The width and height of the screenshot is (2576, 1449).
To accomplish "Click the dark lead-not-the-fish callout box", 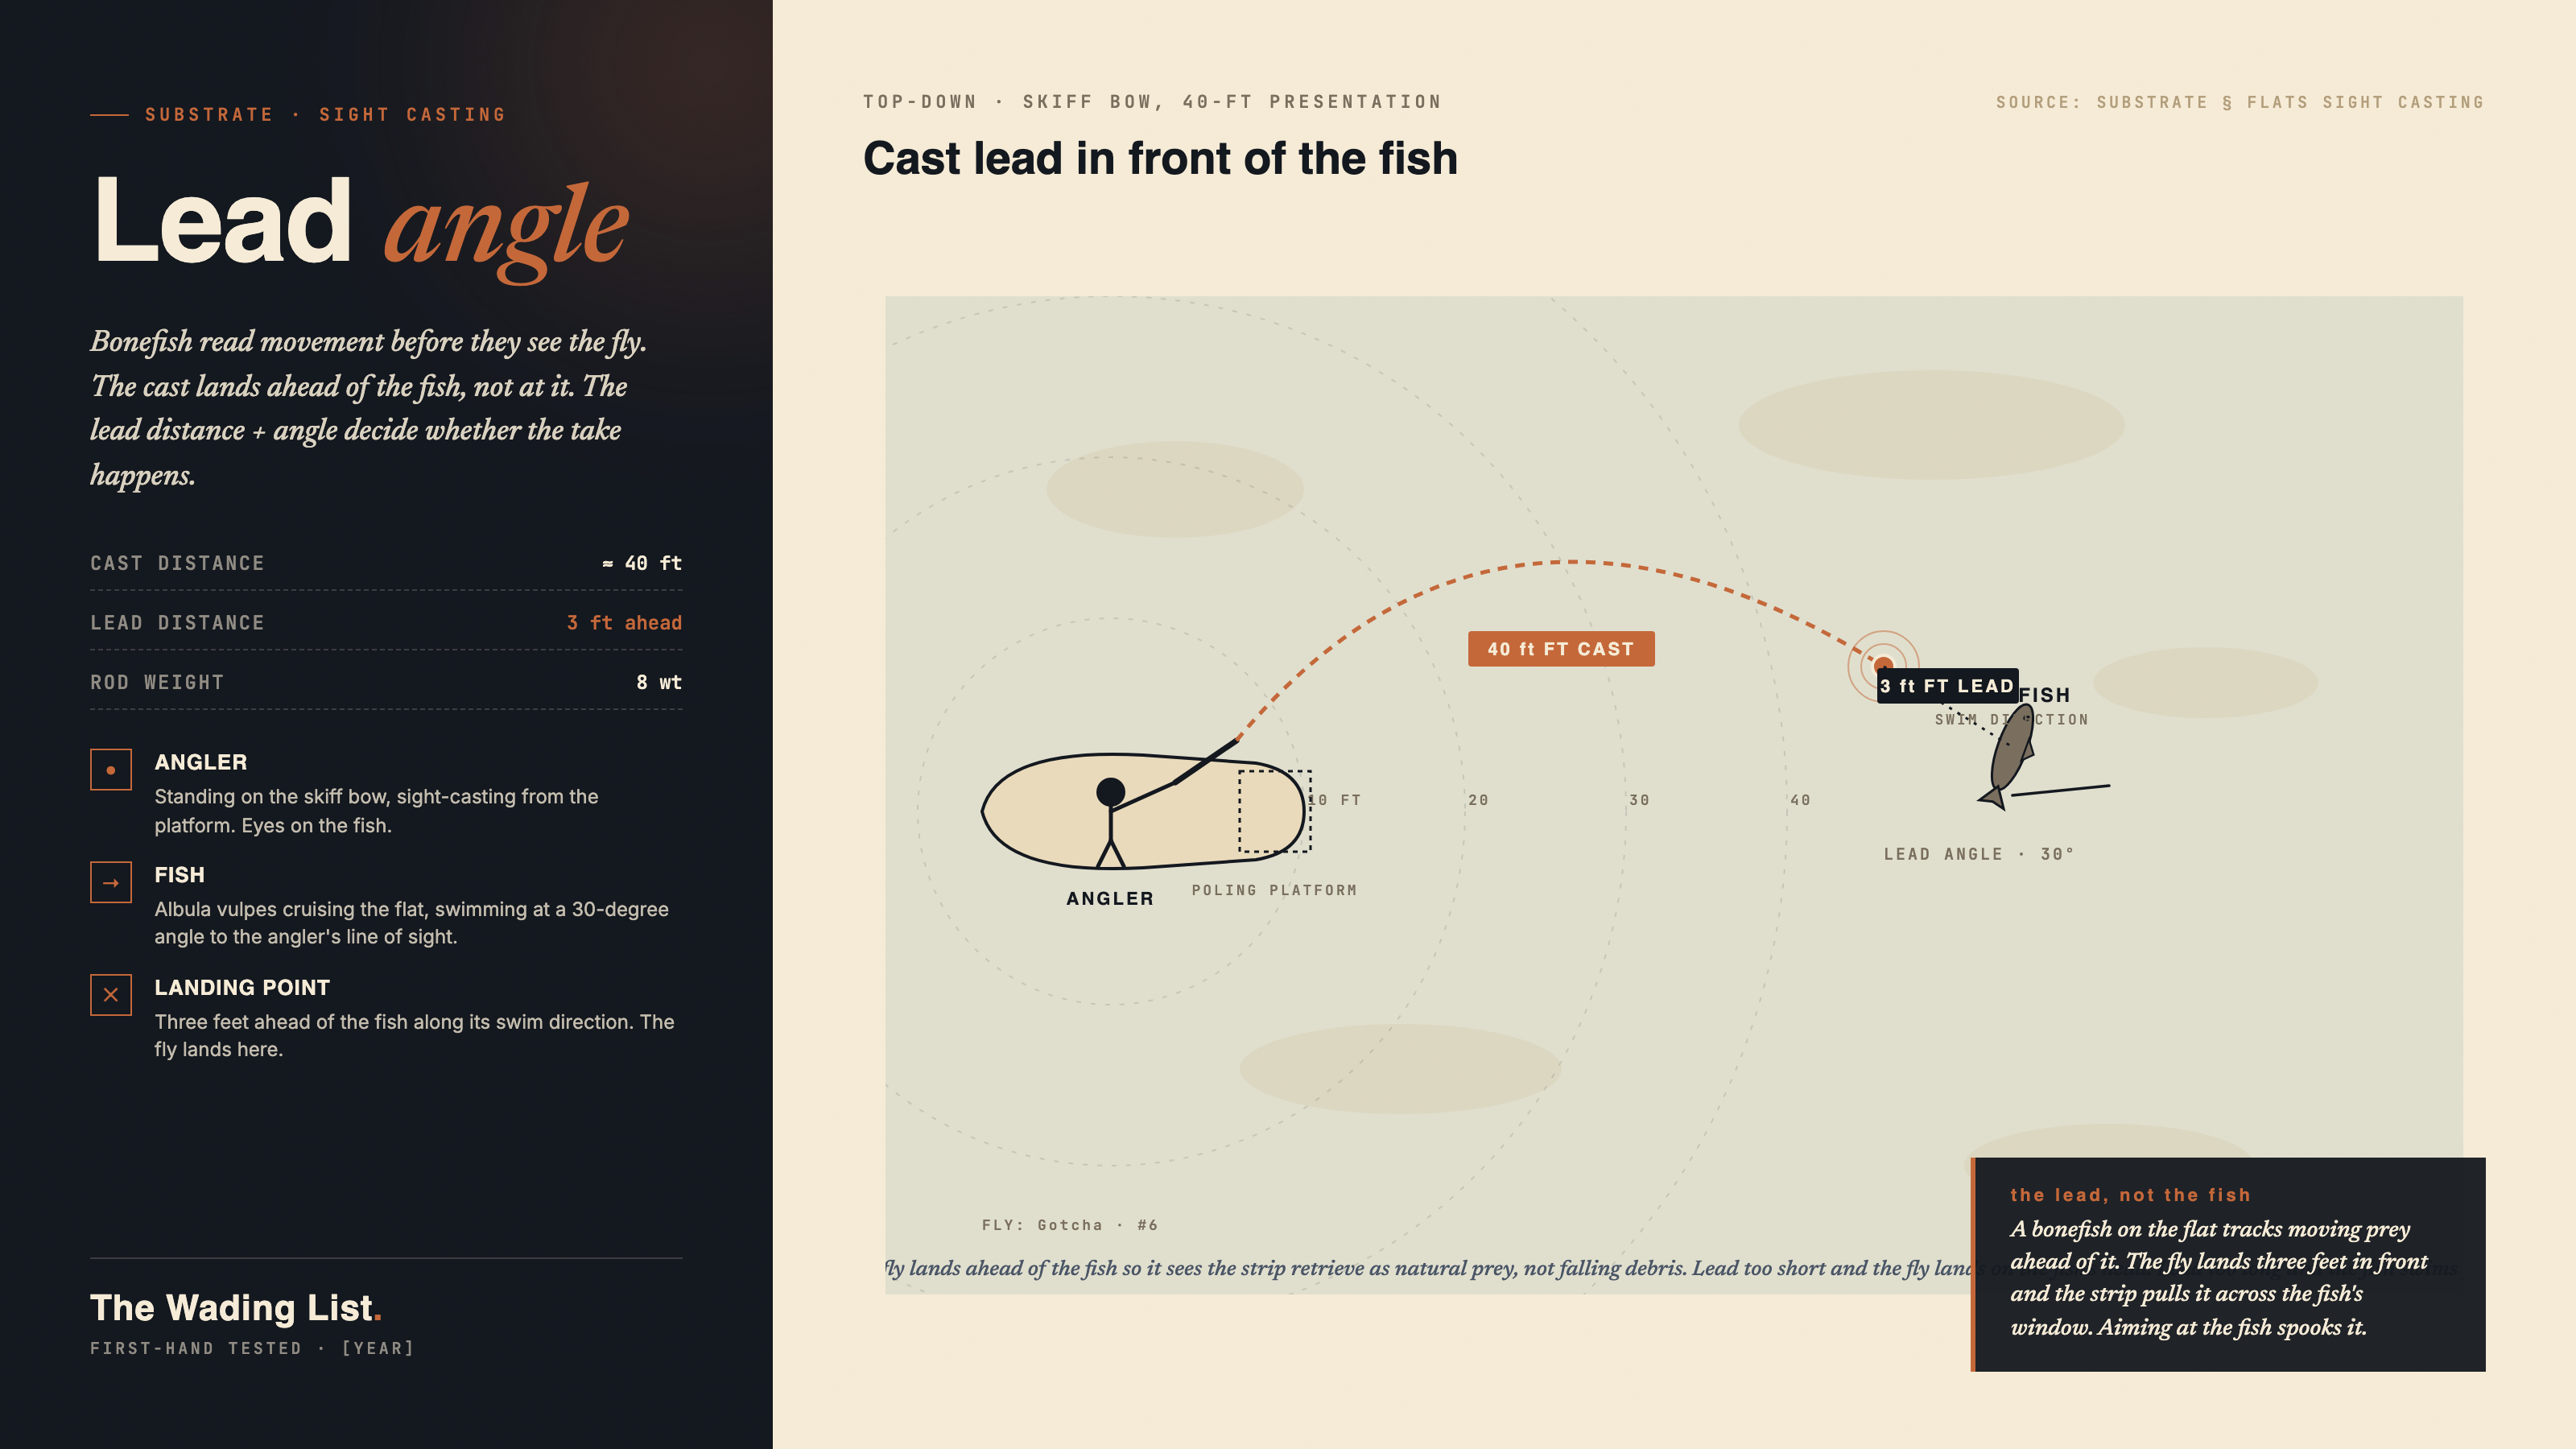I will (x=2228, y=1264).
